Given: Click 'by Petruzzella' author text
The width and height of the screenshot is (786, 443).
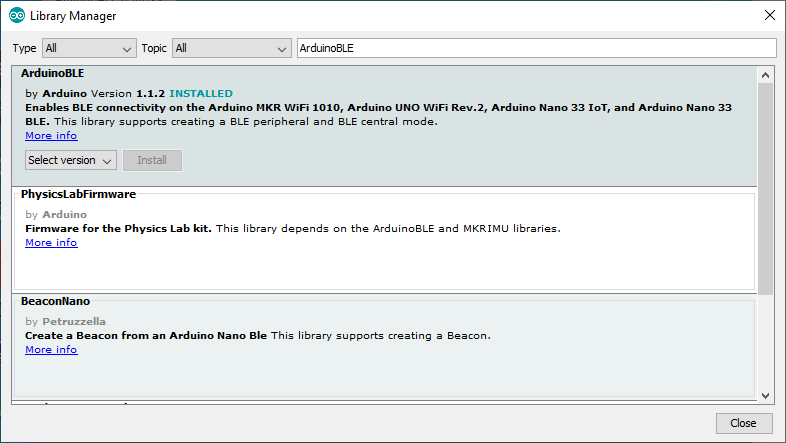Looking at the screenshot, I should (65, 322).
